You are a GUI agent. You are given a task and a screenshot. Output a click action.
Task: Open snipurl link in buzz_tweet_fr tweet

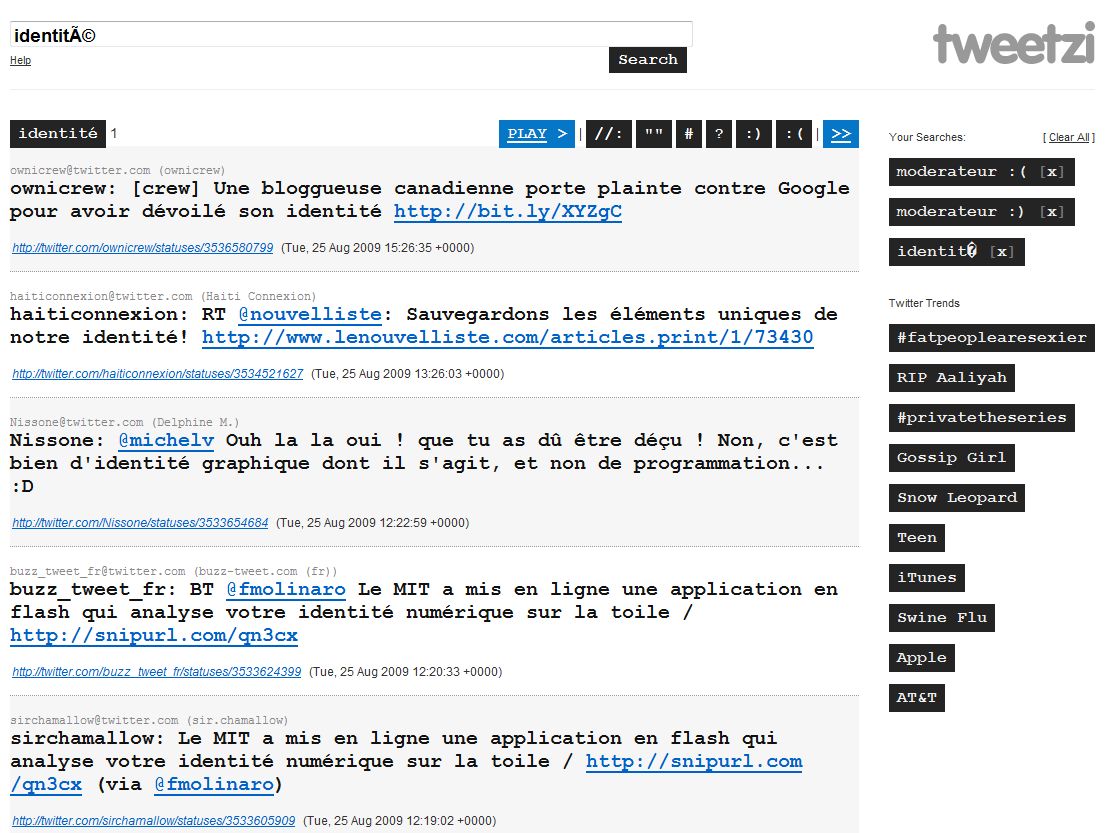pyautogui.click(x=154, y=635)
